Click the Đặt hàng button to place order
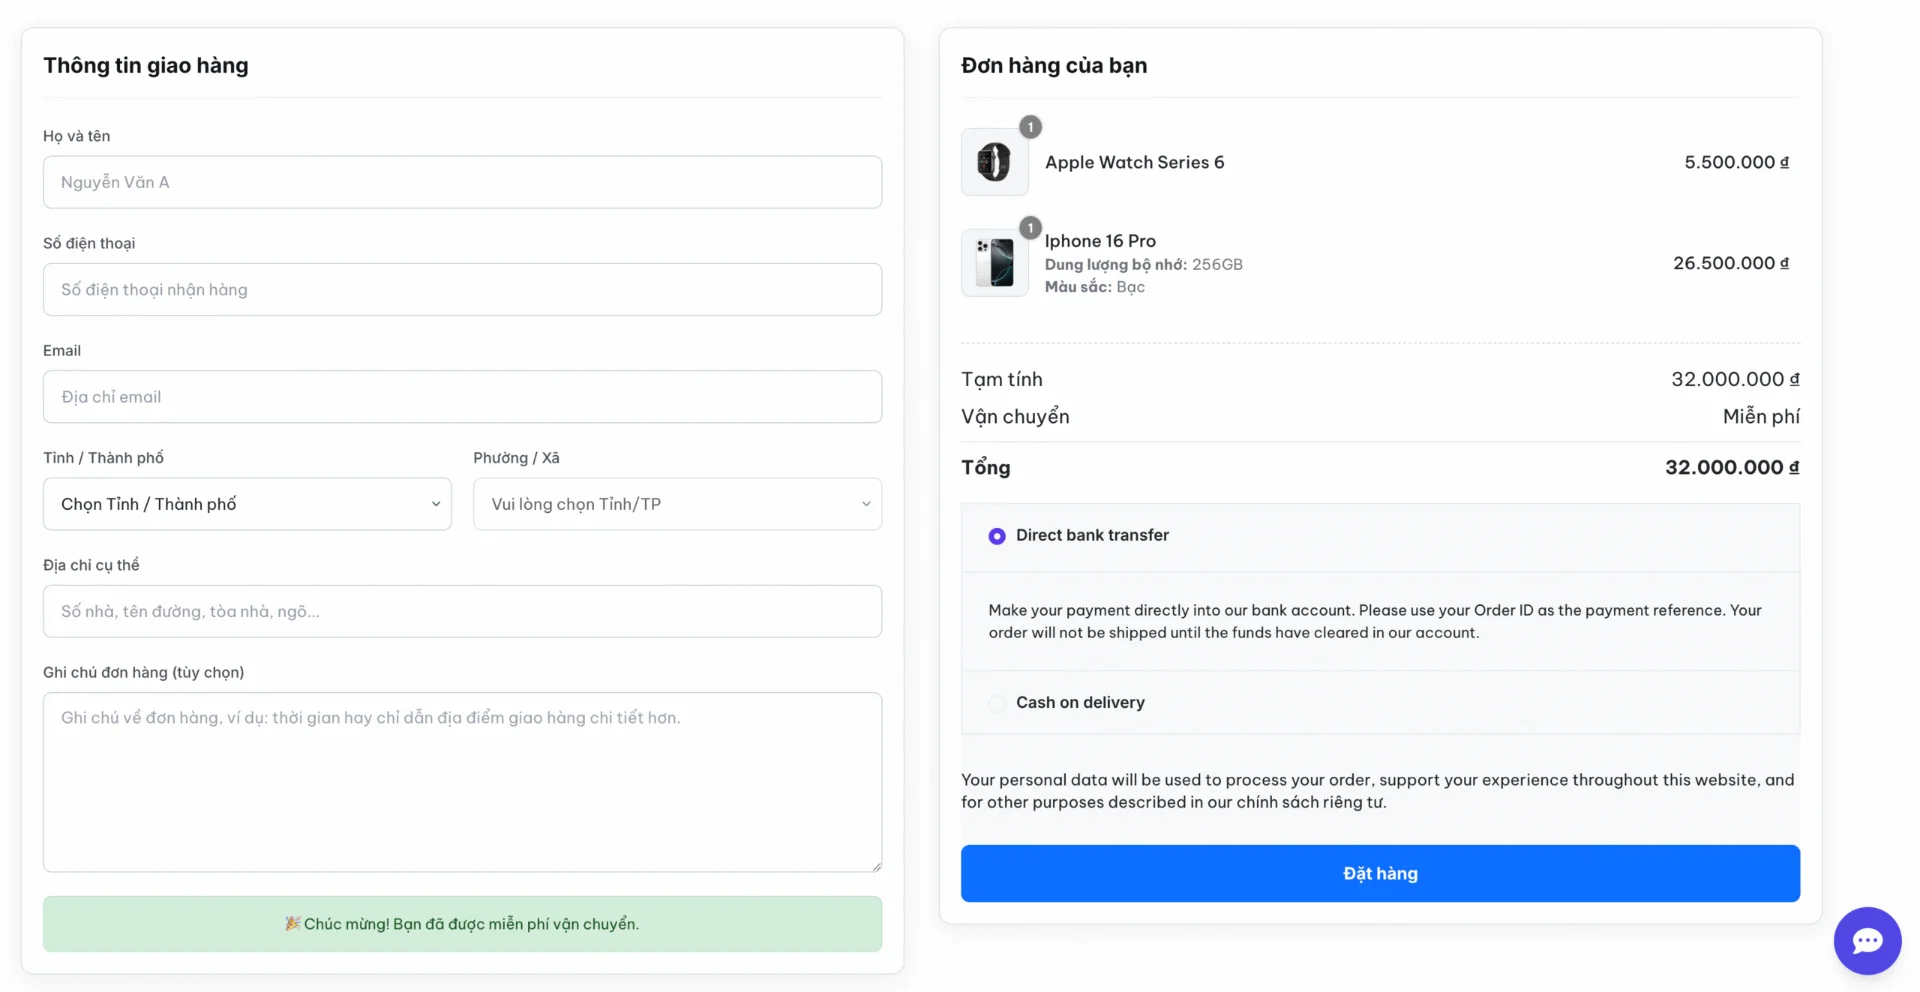This screenshot has width=1920, height=992. [x=1379, y=873]
